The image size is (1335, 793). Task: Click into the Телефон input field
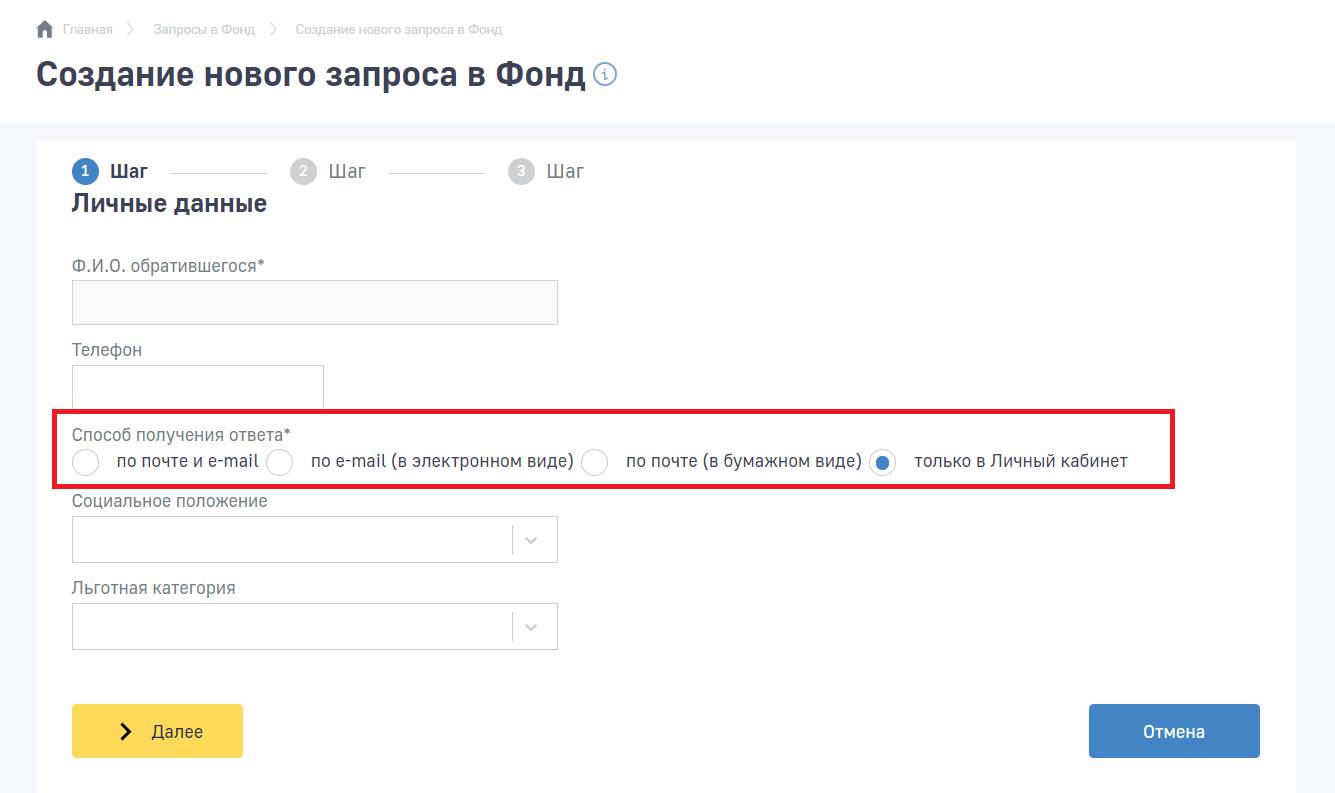[x=197, y=387]
